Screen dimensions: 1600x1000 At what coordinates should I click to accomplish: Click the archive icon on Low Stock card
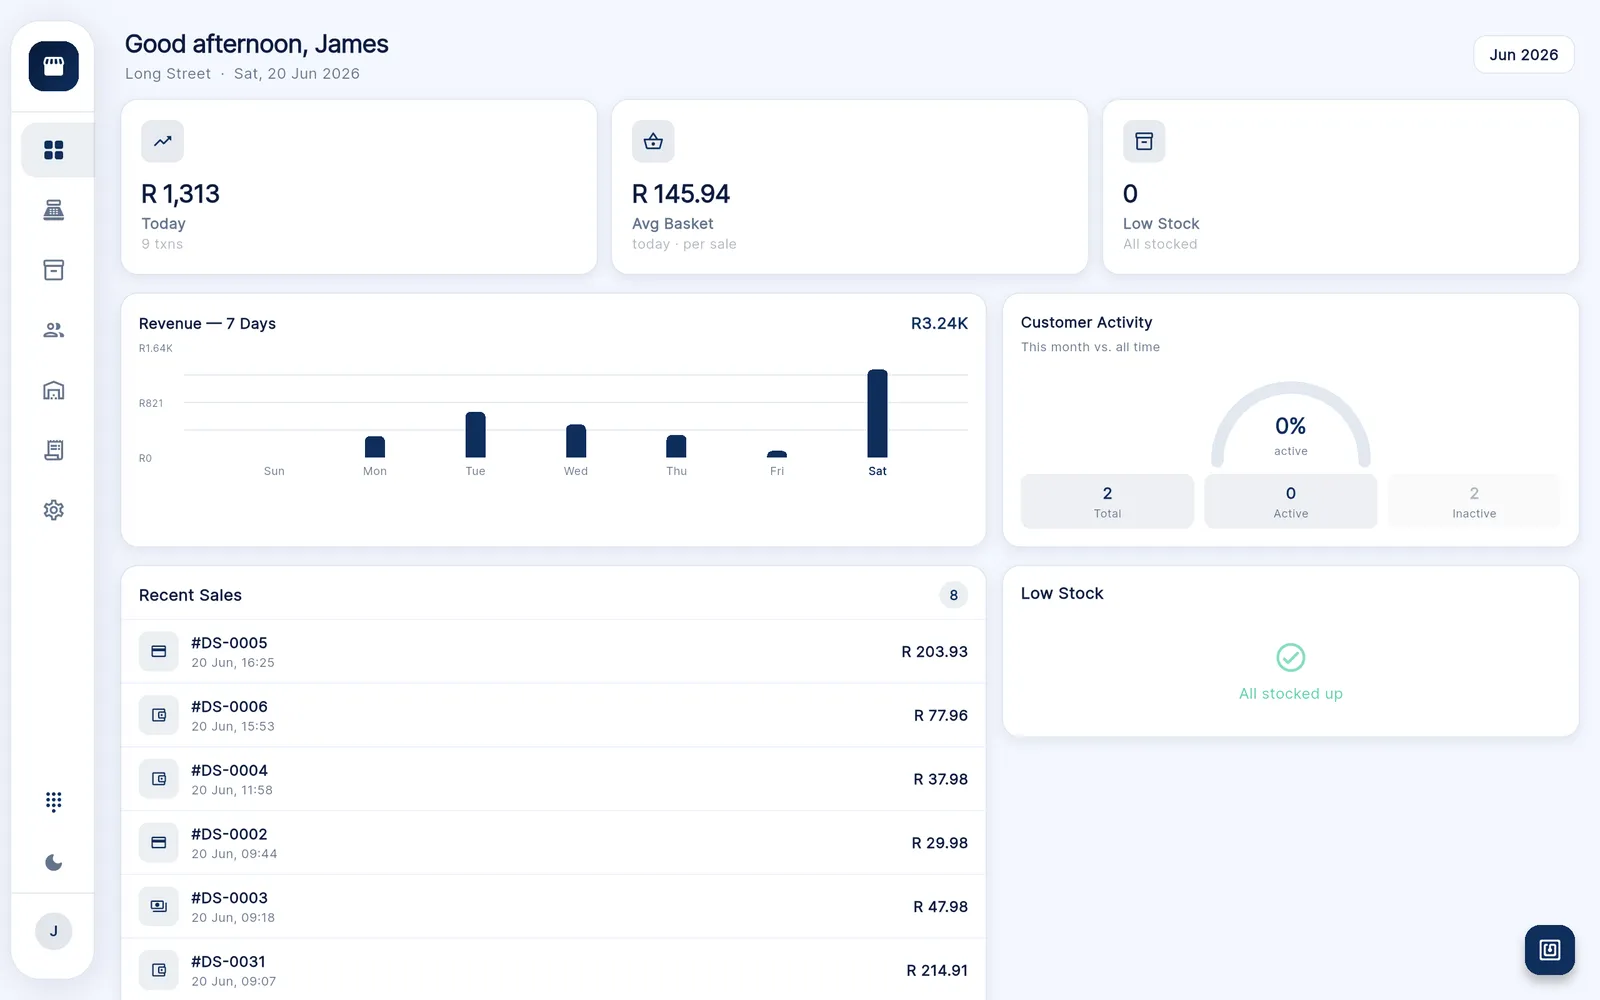pos(1144,141)
